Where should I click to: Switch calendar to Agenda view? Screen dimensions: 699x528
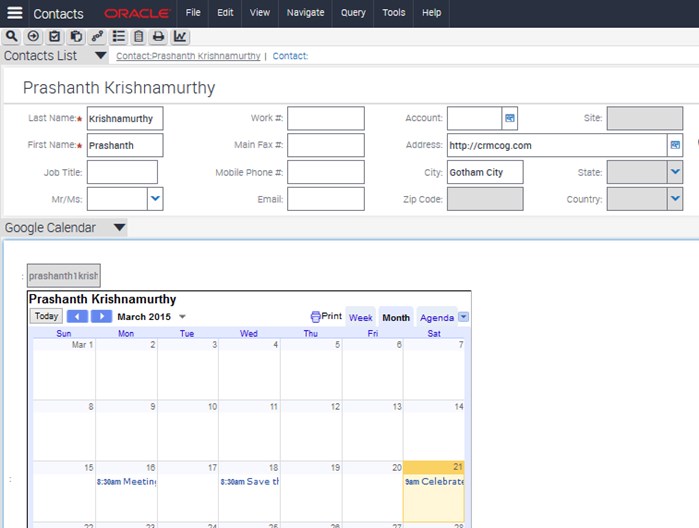436,318
